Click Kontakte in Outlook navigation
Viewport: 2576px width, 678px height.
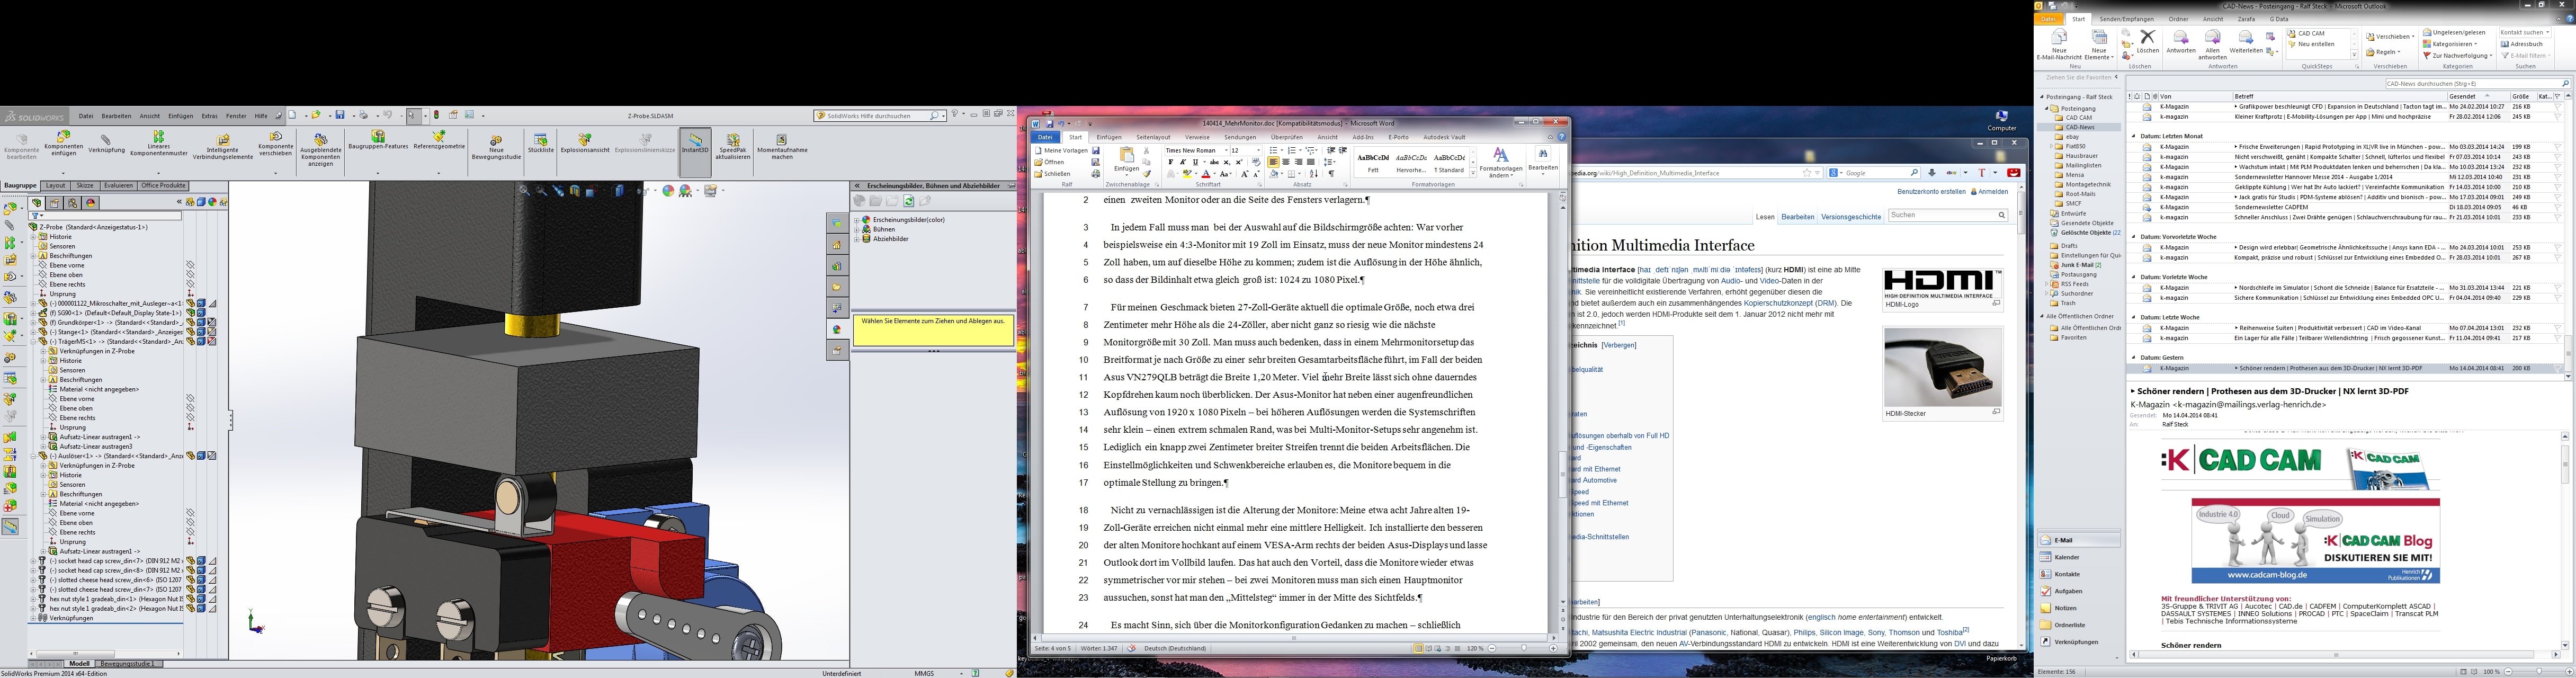point(2067,574)
